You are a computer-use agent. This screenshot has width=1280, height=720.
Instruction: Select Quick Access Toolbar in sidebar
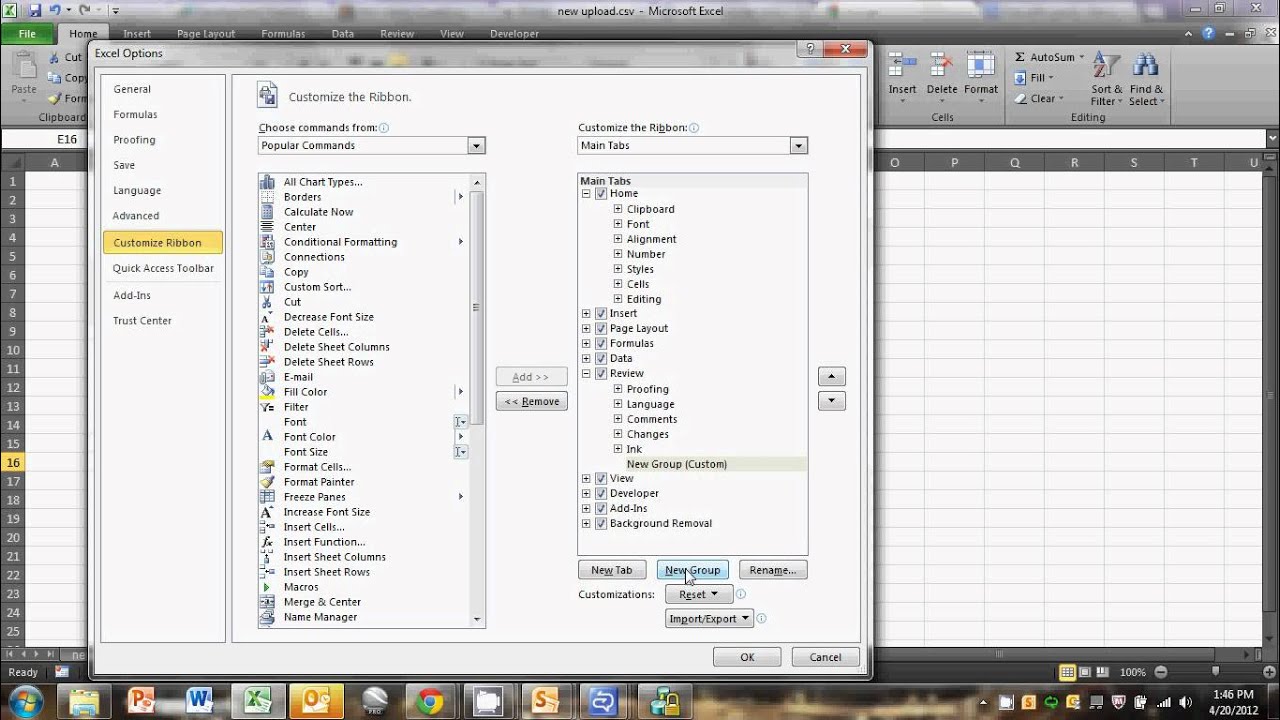coord(163,268)
